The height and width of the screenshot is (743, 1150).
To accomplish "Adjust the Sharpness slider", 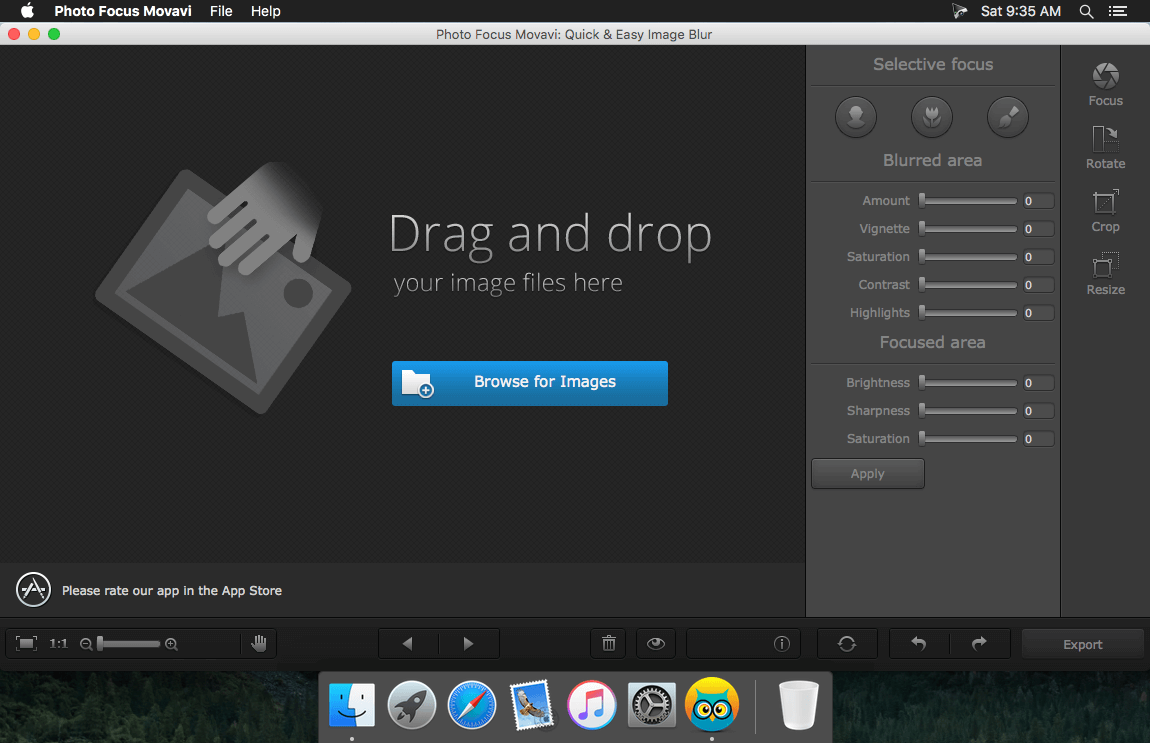I will pyautogui.click(x=968, y=411).
